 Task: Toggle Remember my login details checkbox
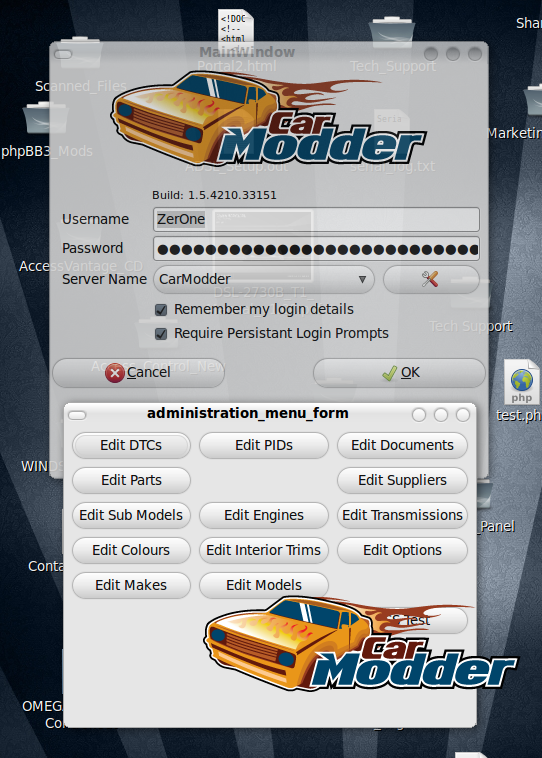pos(161,310)
